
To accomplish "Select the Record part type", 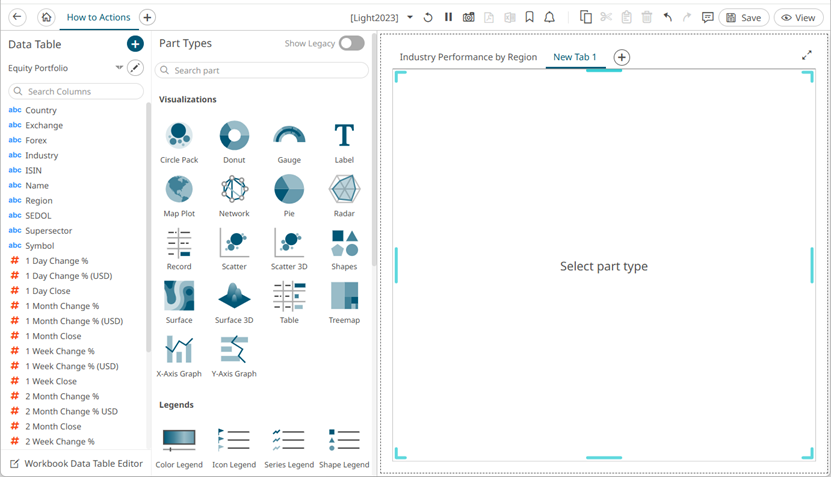I will point(179,249).
